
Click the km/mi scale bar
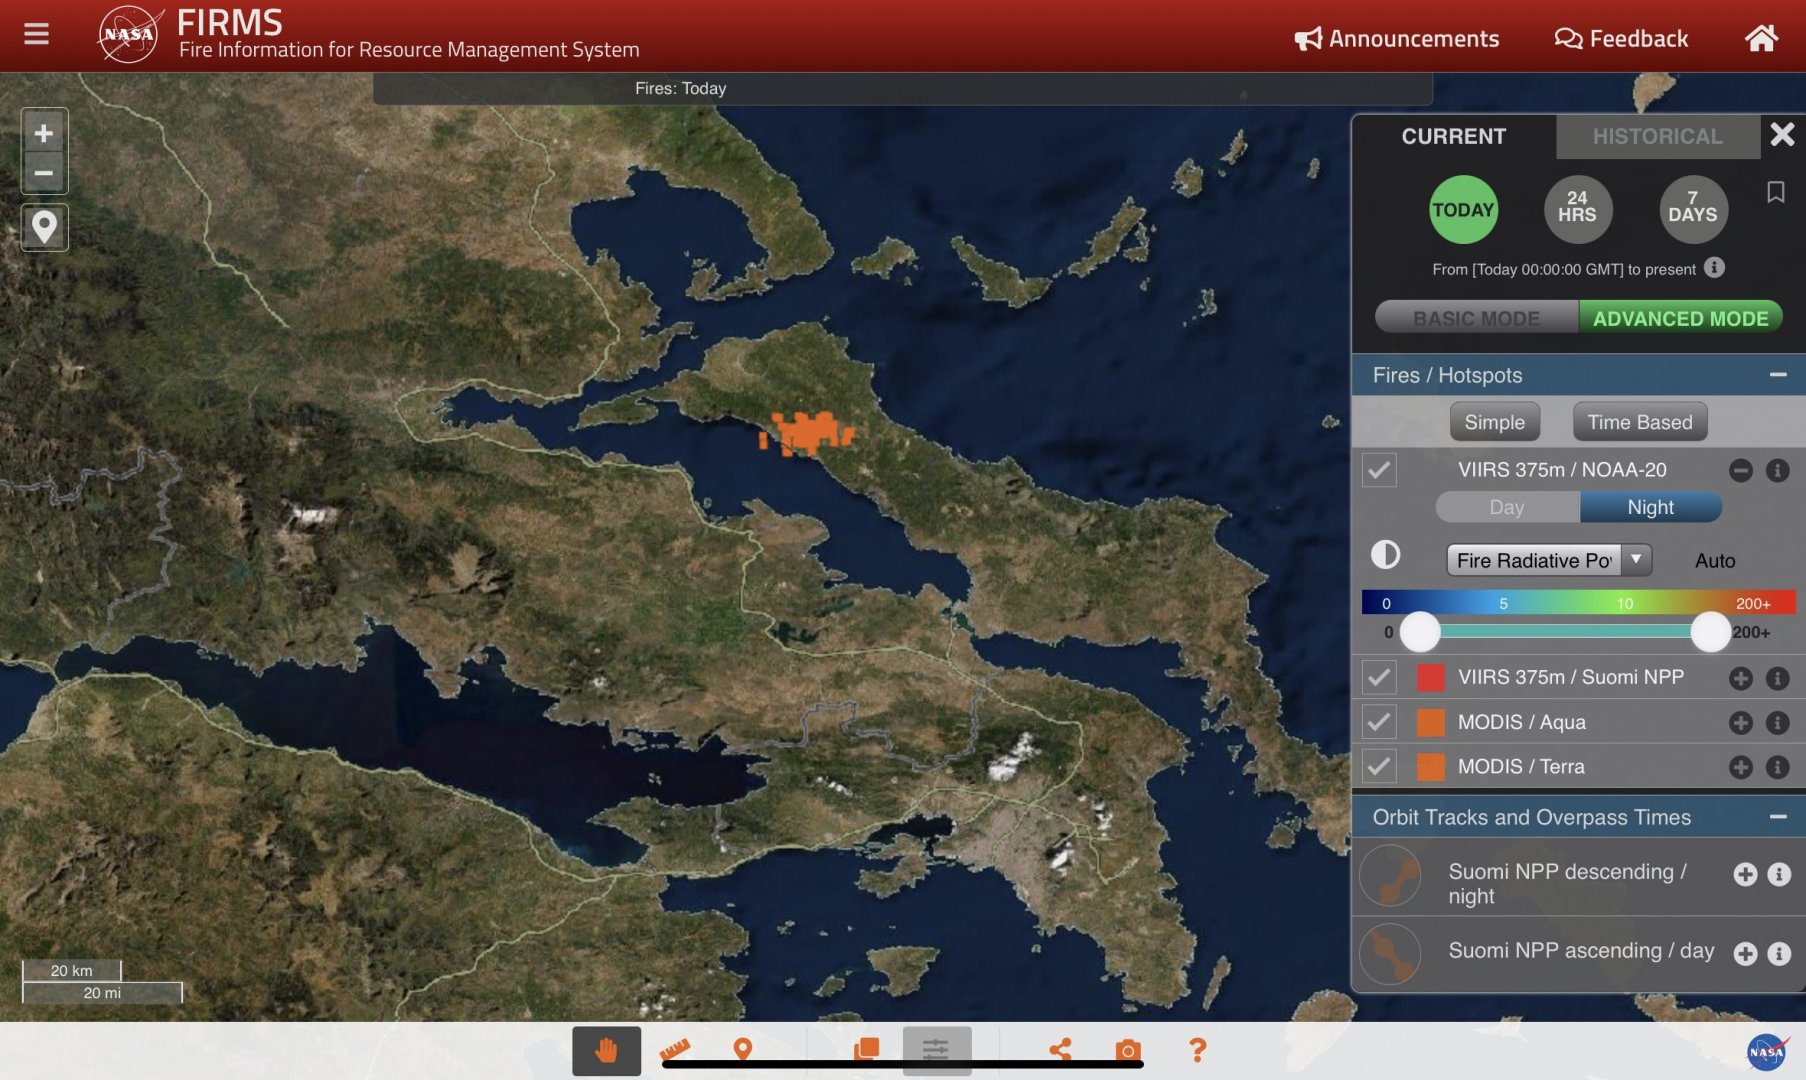tap(102, 982)
